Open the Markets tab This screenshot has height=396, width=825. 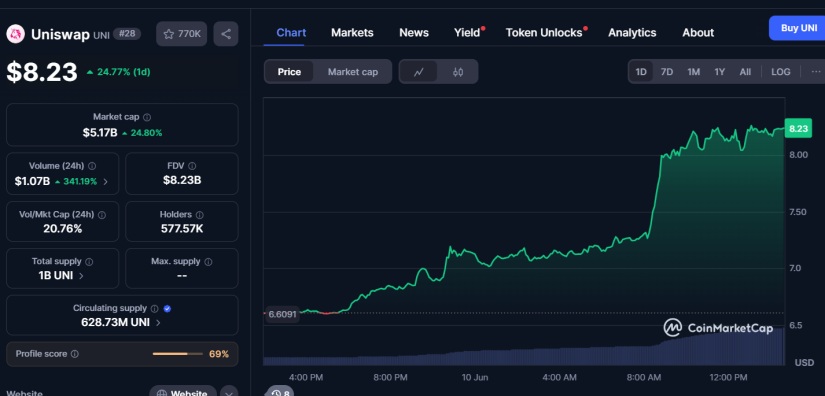pos(352,33)
